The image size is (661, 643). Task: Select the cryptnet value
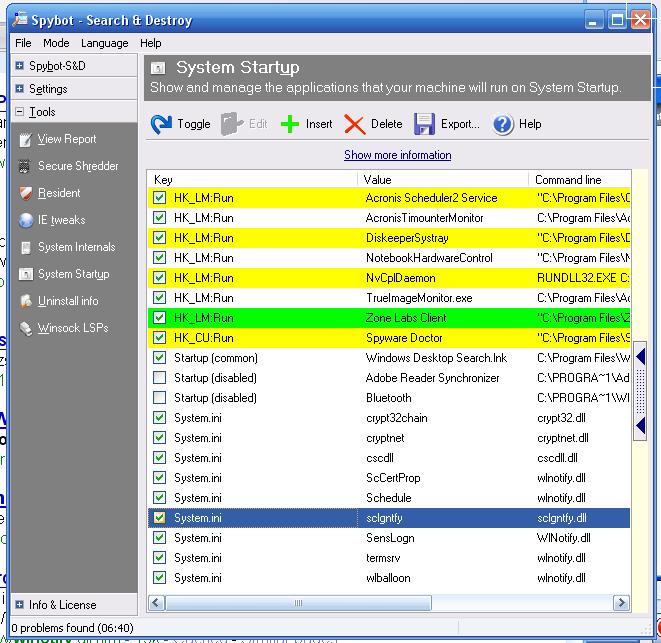[x=385, y=438]
